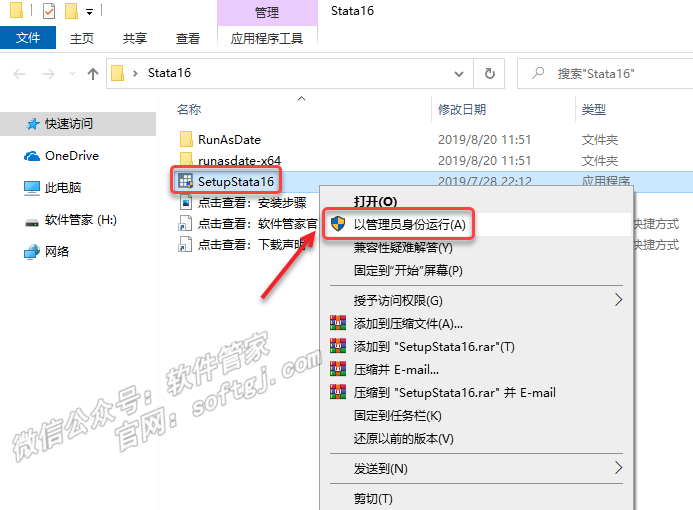Sort by the 类型 column header
The width and height of the screenshot is (693, 510).
(594, 109)
